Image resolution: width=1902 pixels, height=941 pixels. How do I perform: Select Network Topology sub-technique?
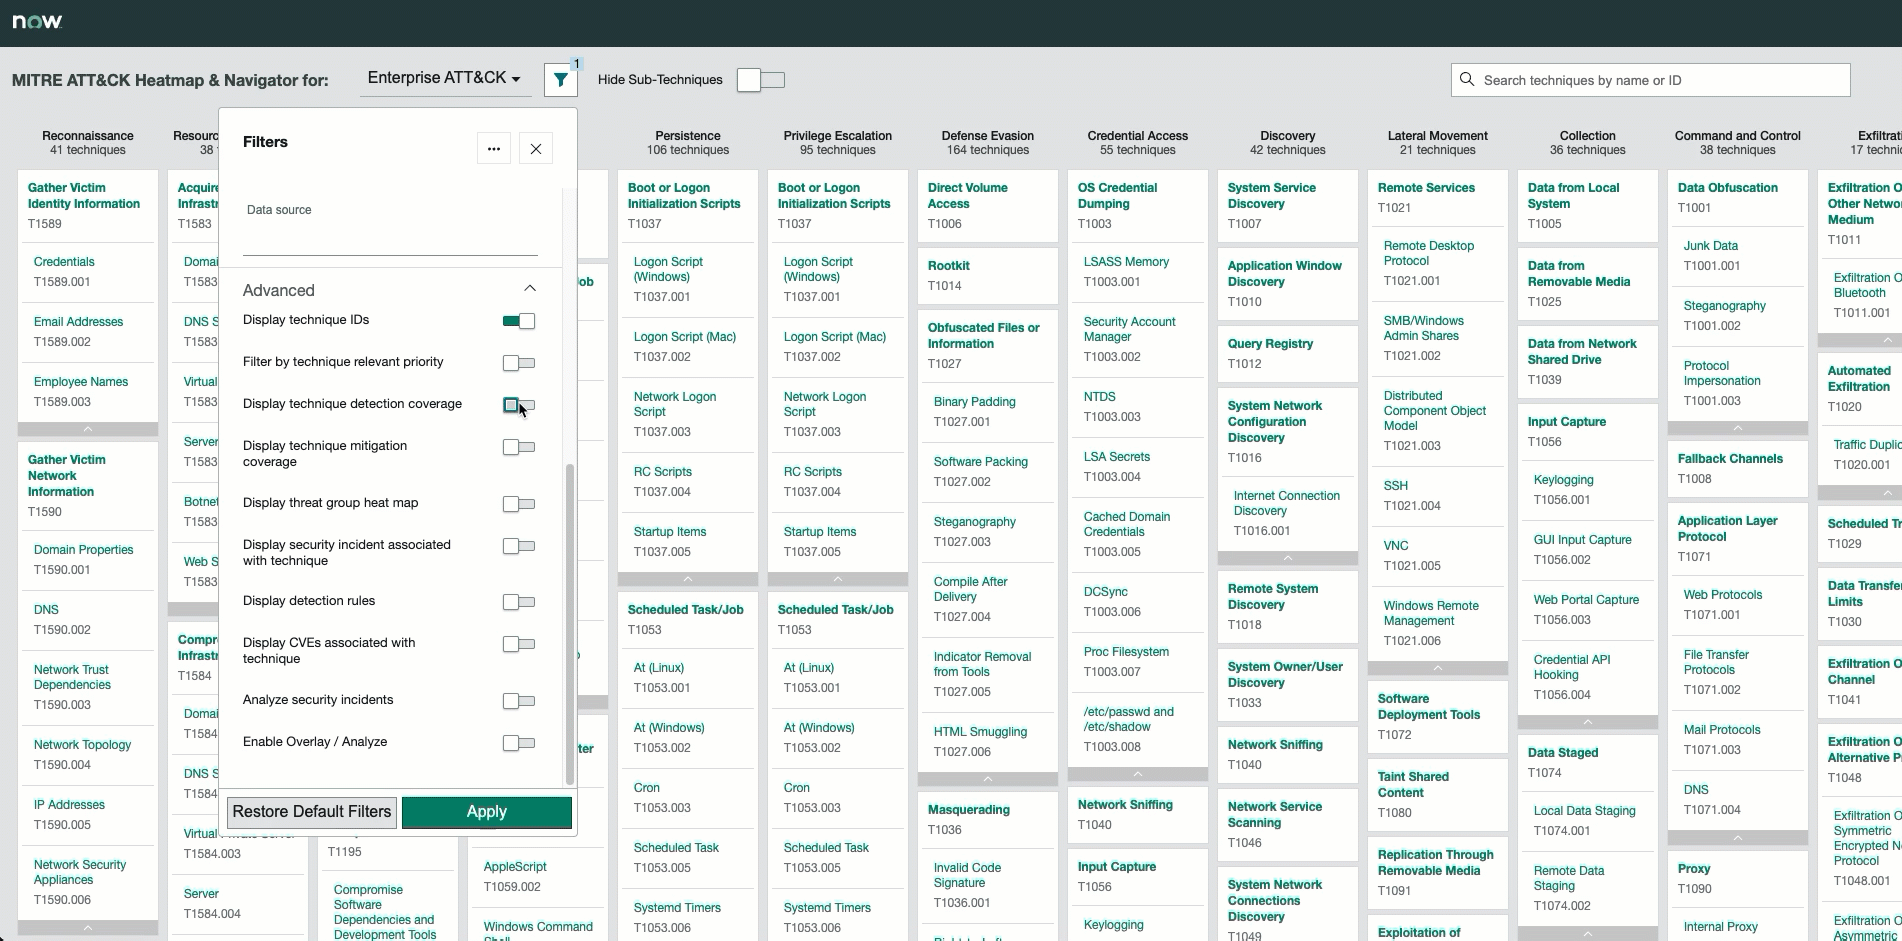click(x=82, y=745)
